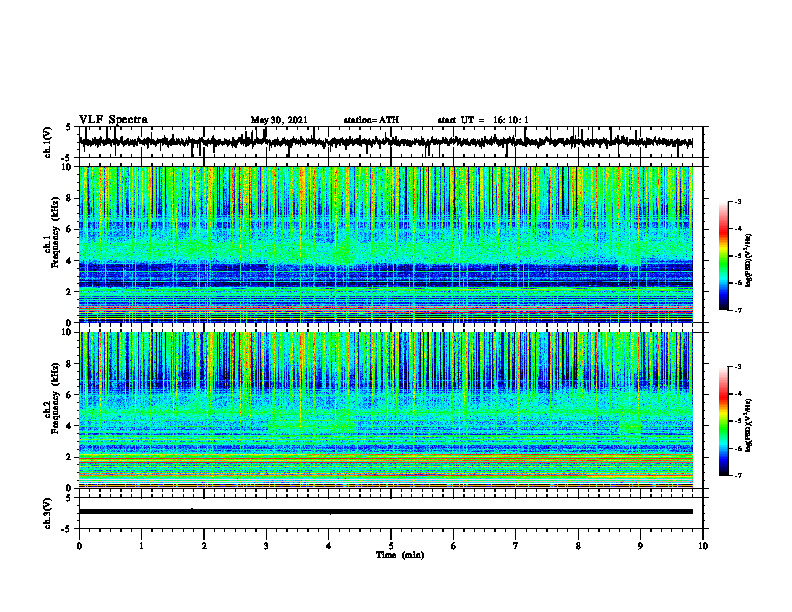Click the "VLF Spectra" plot title
792x612 pixels.
[114, 120]
